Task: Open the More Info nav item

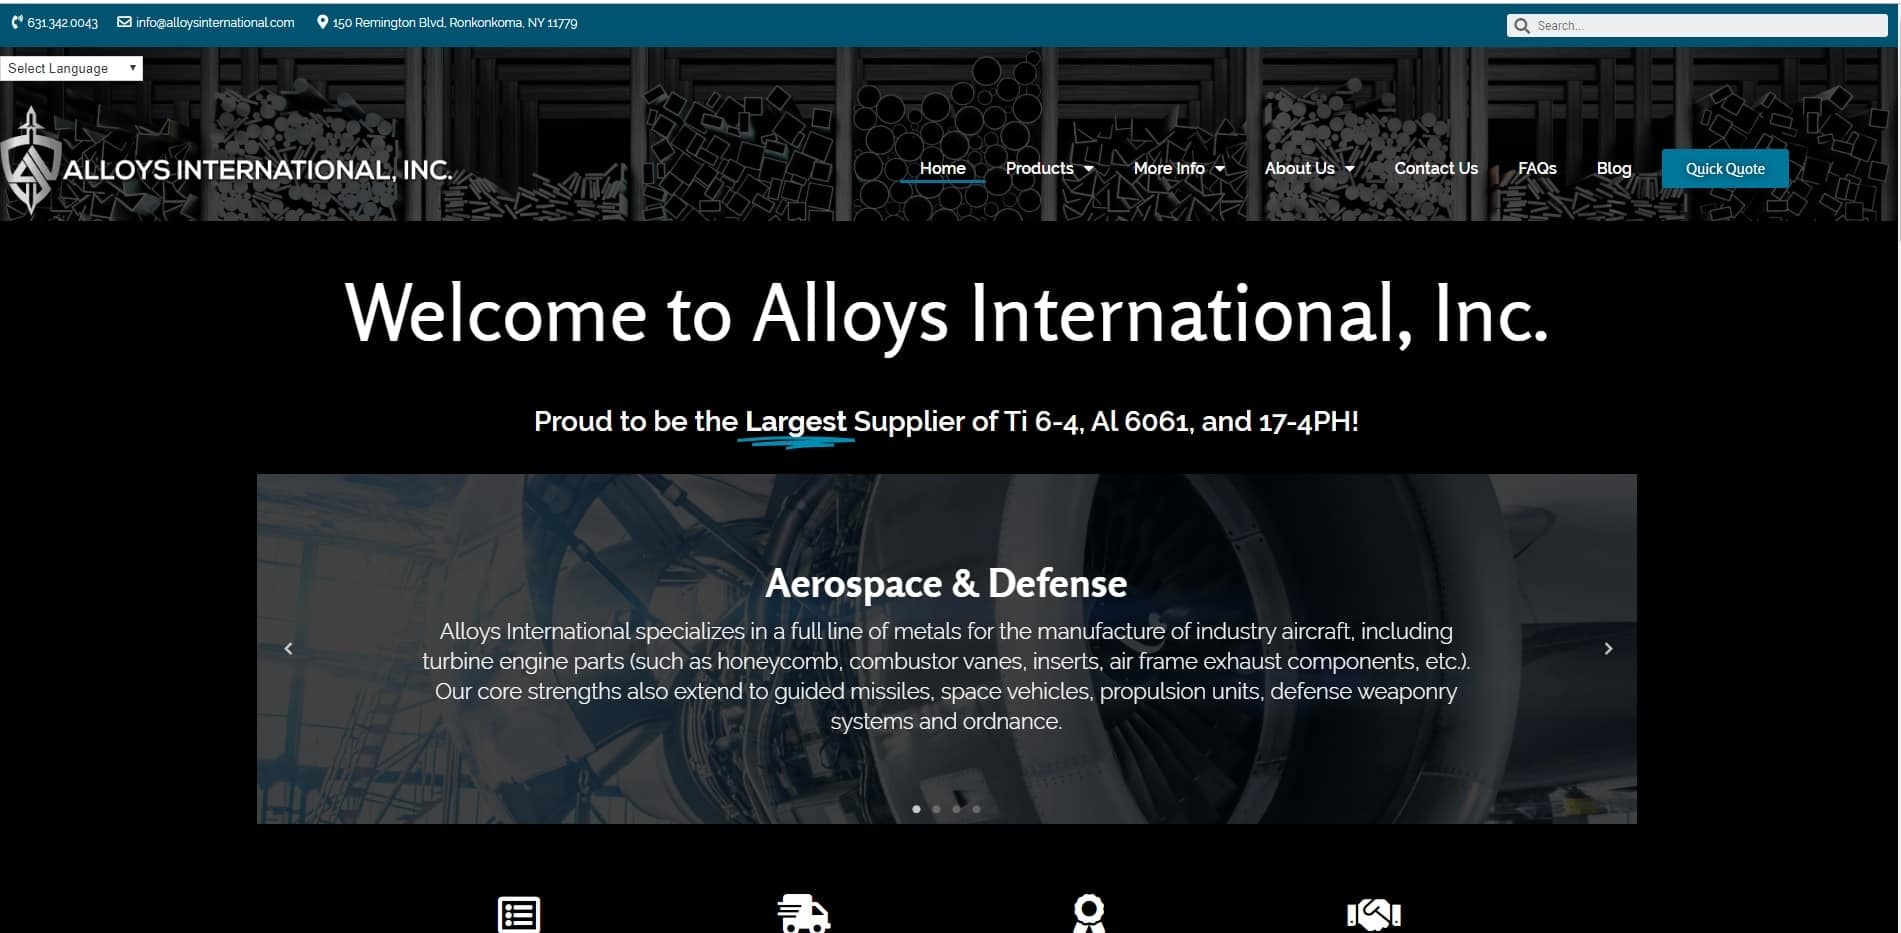Action: [1169, 168]
